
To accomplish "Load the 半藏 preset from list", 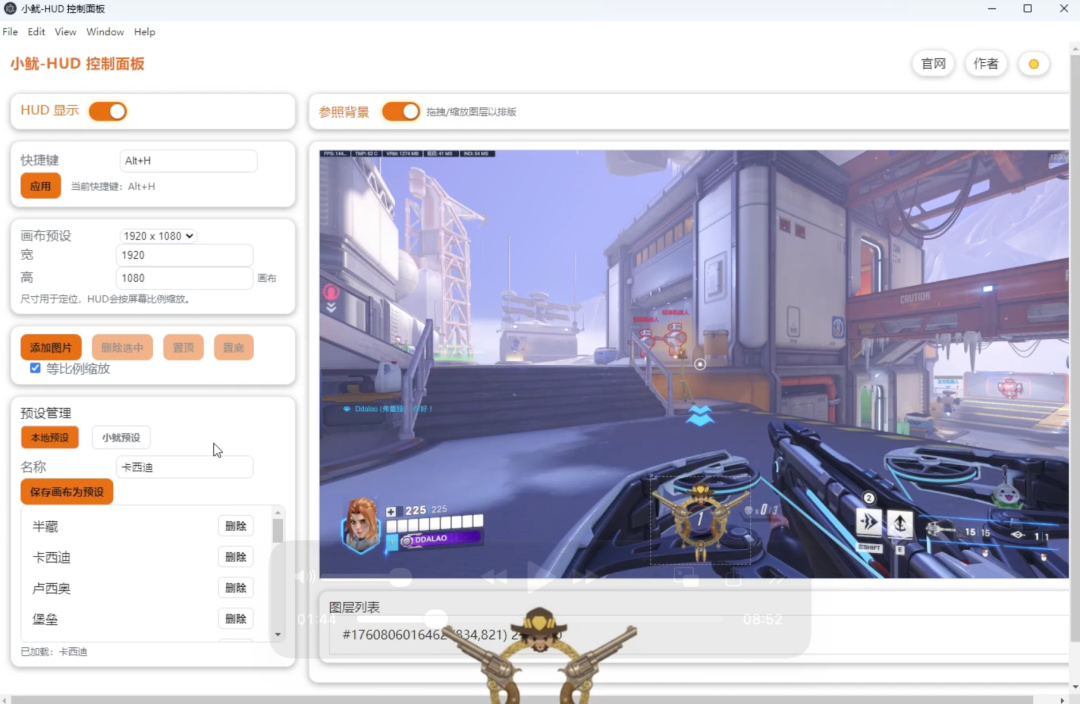I will pyautogui.click(x=45, y=526).
